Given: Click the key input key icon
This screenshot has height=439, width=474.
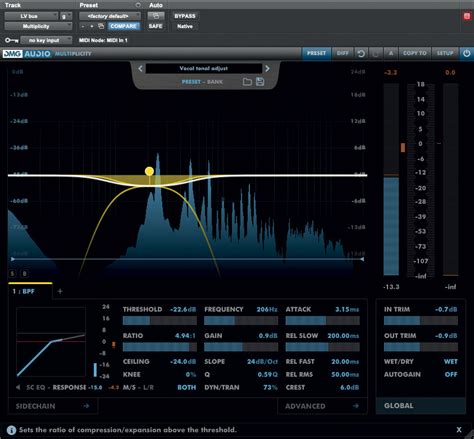Looking at the screenshot, I should [11, 40].
